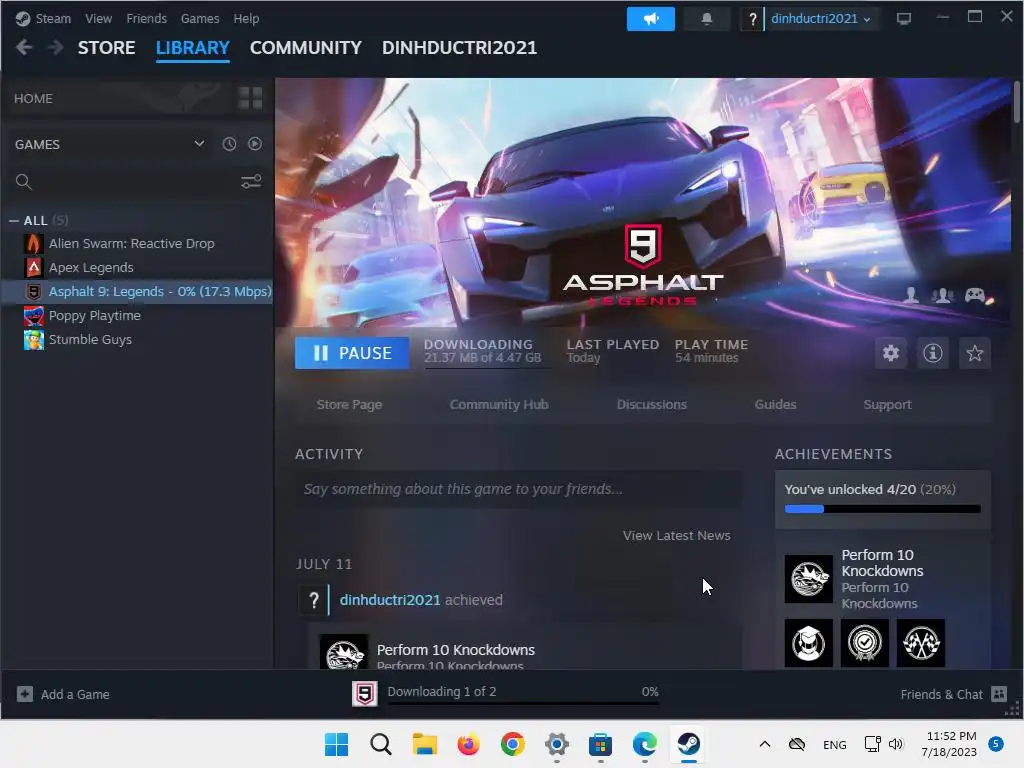The height and width of the screenshot is (768, 1024).
Task: Click the achievements progress bar
Action: pyautogui.click(x=882, y=509)
